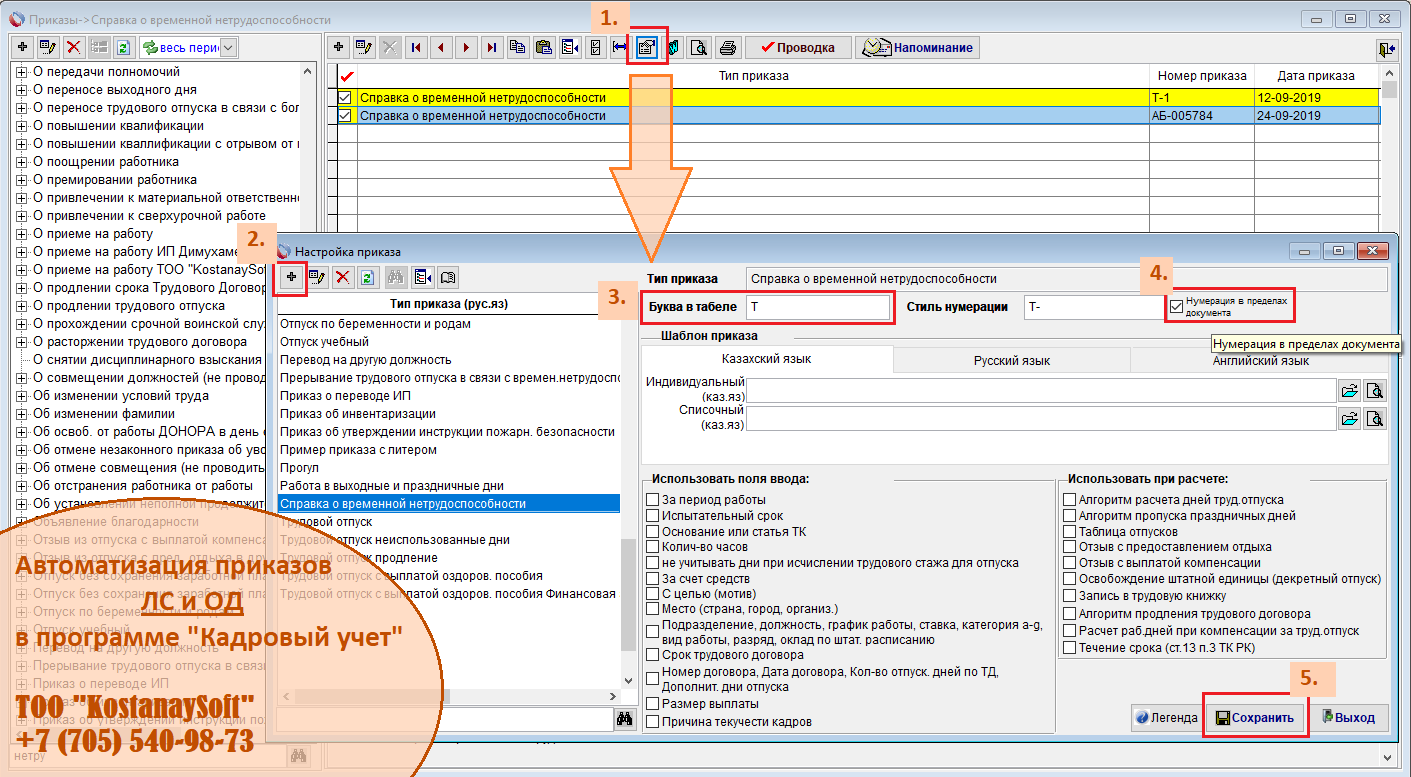Enable Алгоритм расчета дней труд.отпуска checkbox

[x=1070, y=499]
